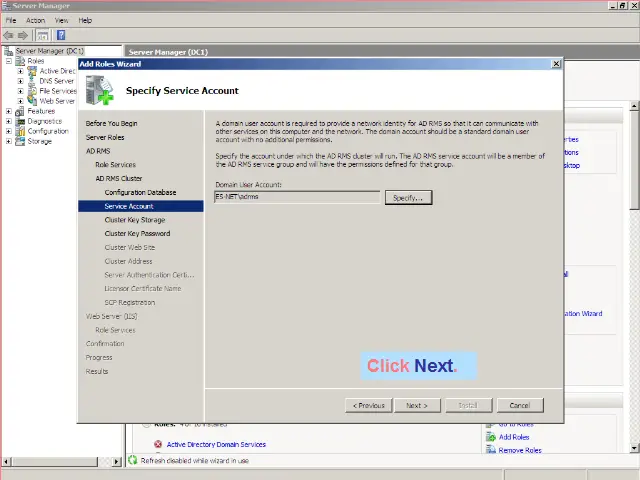Click the refresh icon in status bar
Image resolution: width=640 pixels, height=480 pixels.
(133, 460)
